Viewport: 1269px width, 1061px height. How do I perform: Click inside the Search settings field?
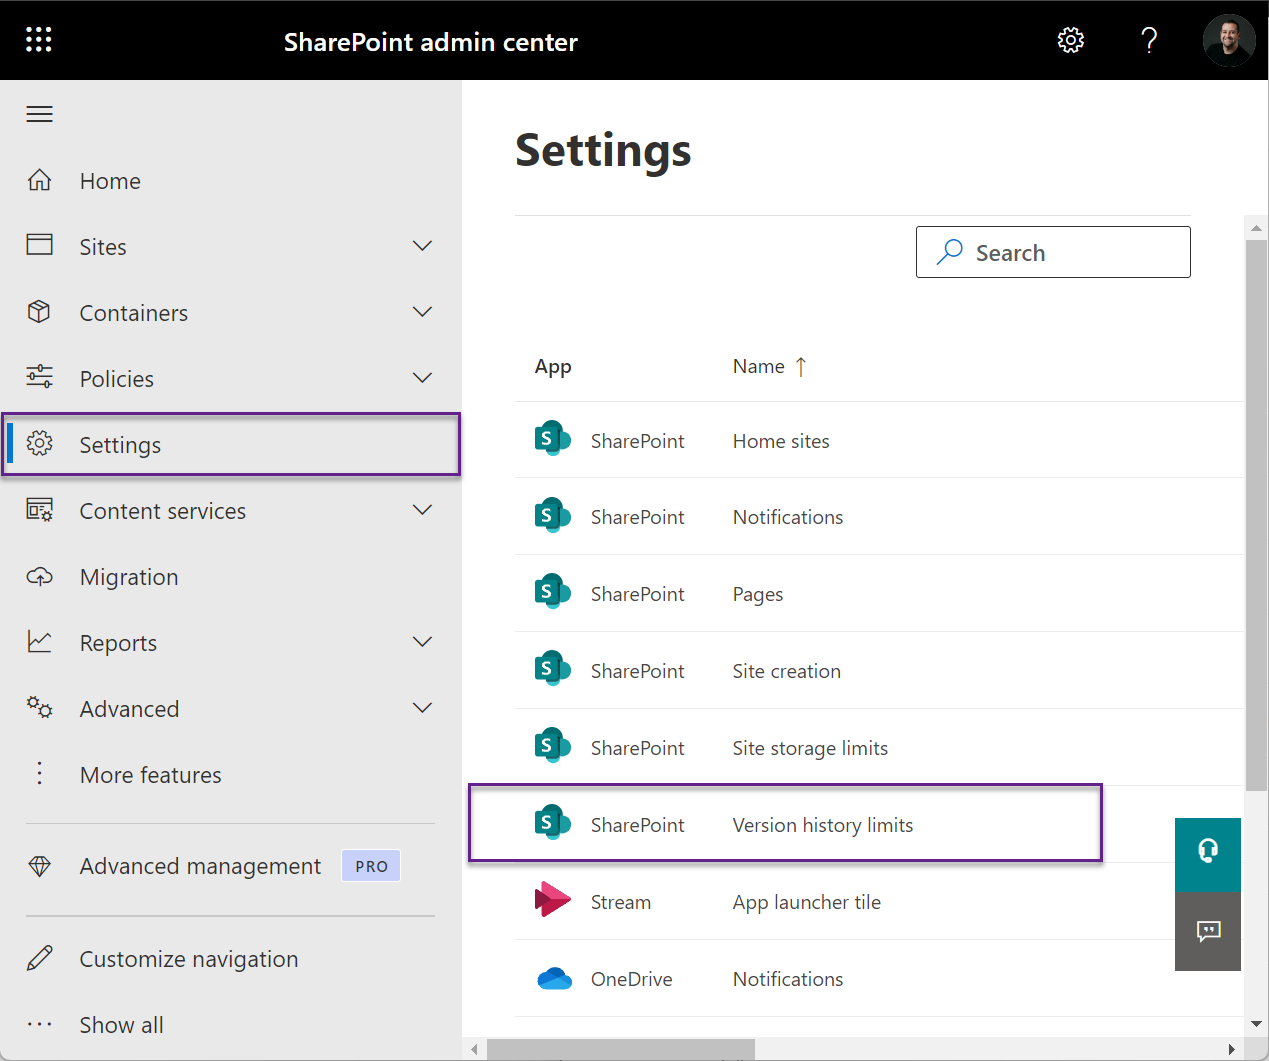coord(1052,252)
